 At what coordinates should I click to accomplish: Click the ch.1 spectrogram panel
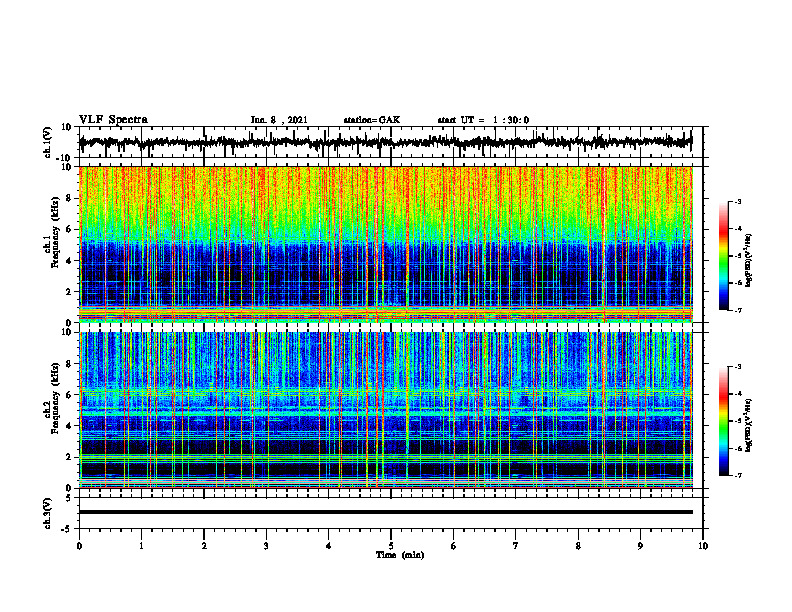(x=386, y=244)
